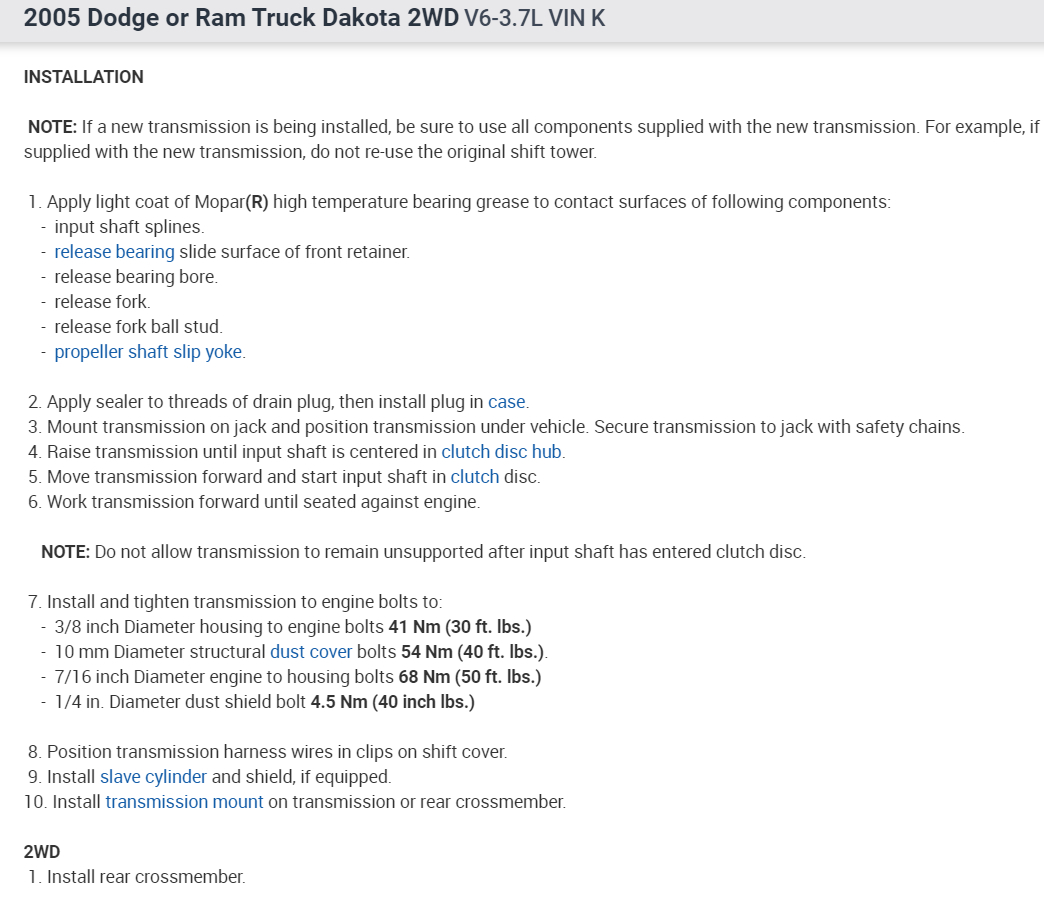Click the "INSTALLATION" section heading
The height and width of the screenshot is (905, 1044).
pyautogui.click(x=83, y=77)
